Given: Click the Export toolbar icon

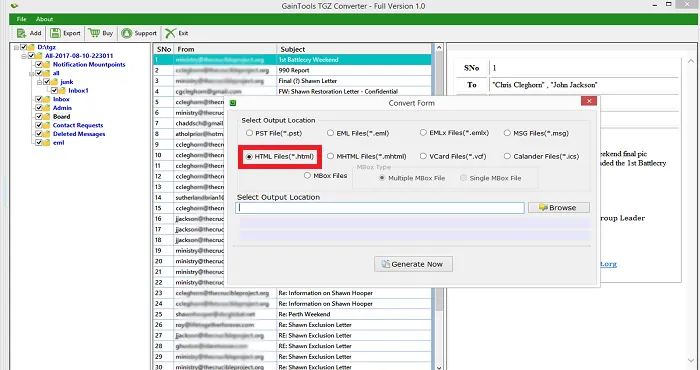Looking at the screenshot, I should (55, 33).
